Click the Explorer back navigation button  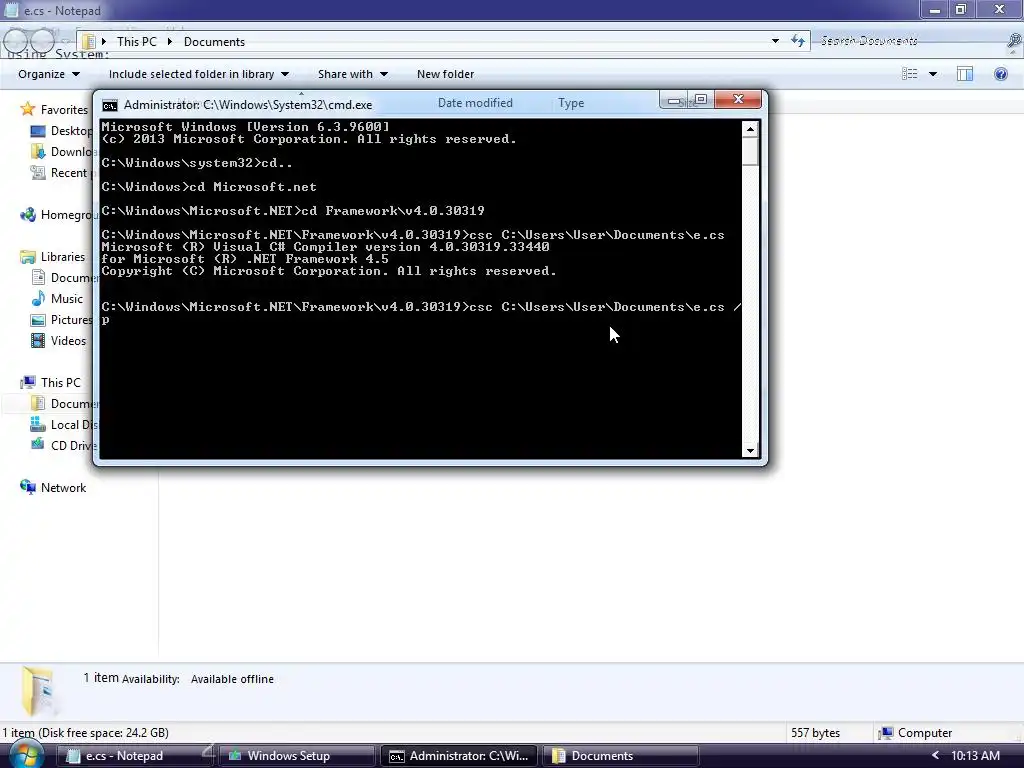point(14,42)
